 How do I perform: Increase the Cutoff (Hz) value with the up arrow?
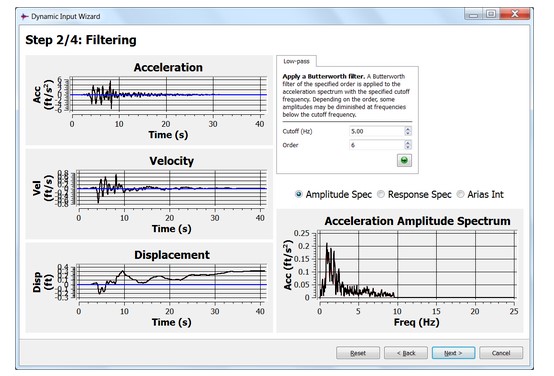[408, 129]
